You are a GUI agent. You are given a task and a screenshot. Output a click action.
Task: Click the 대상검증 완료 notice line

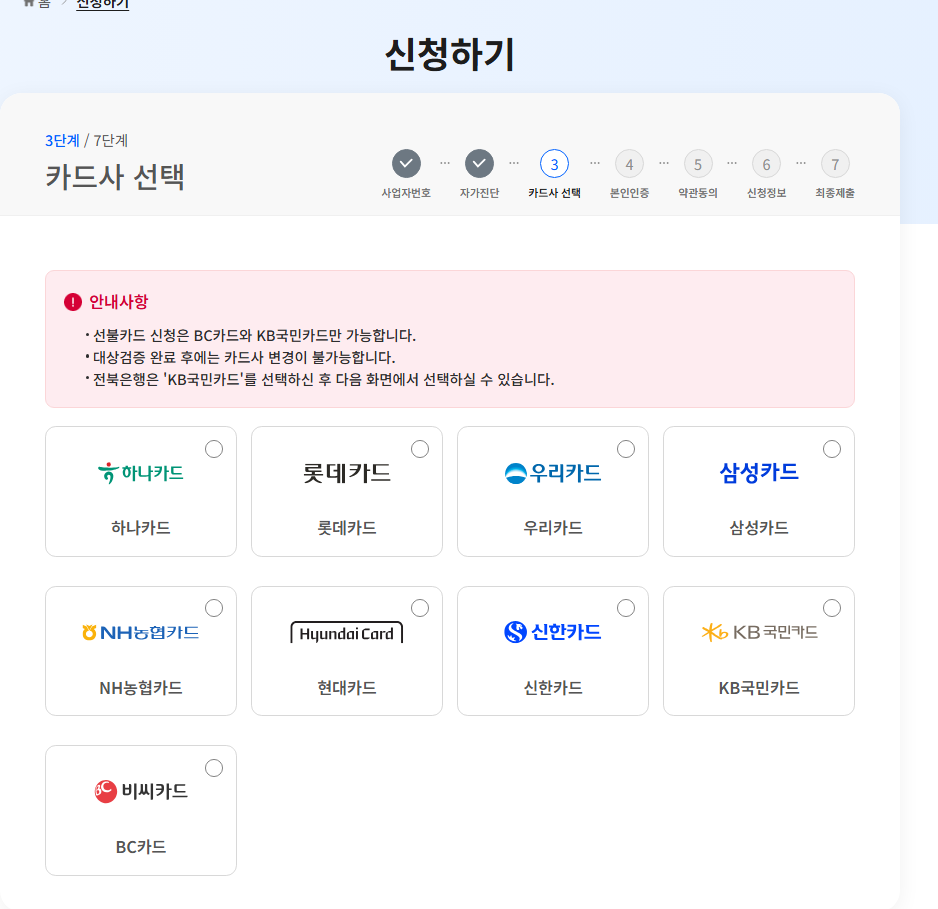point(244,358)
